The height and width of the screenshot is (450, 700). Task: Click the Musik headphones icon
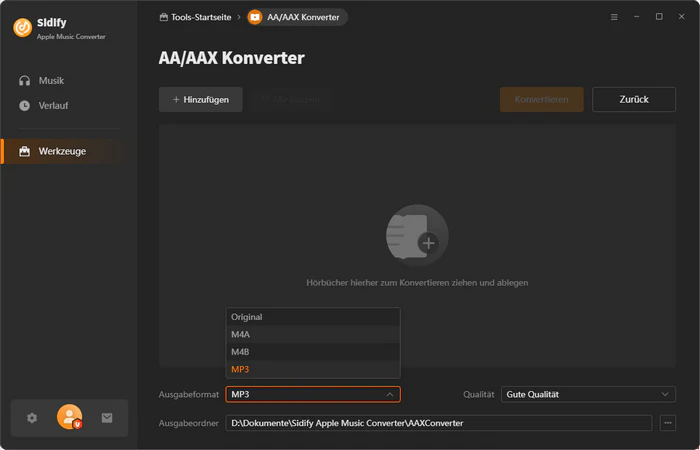click(25, 81)
